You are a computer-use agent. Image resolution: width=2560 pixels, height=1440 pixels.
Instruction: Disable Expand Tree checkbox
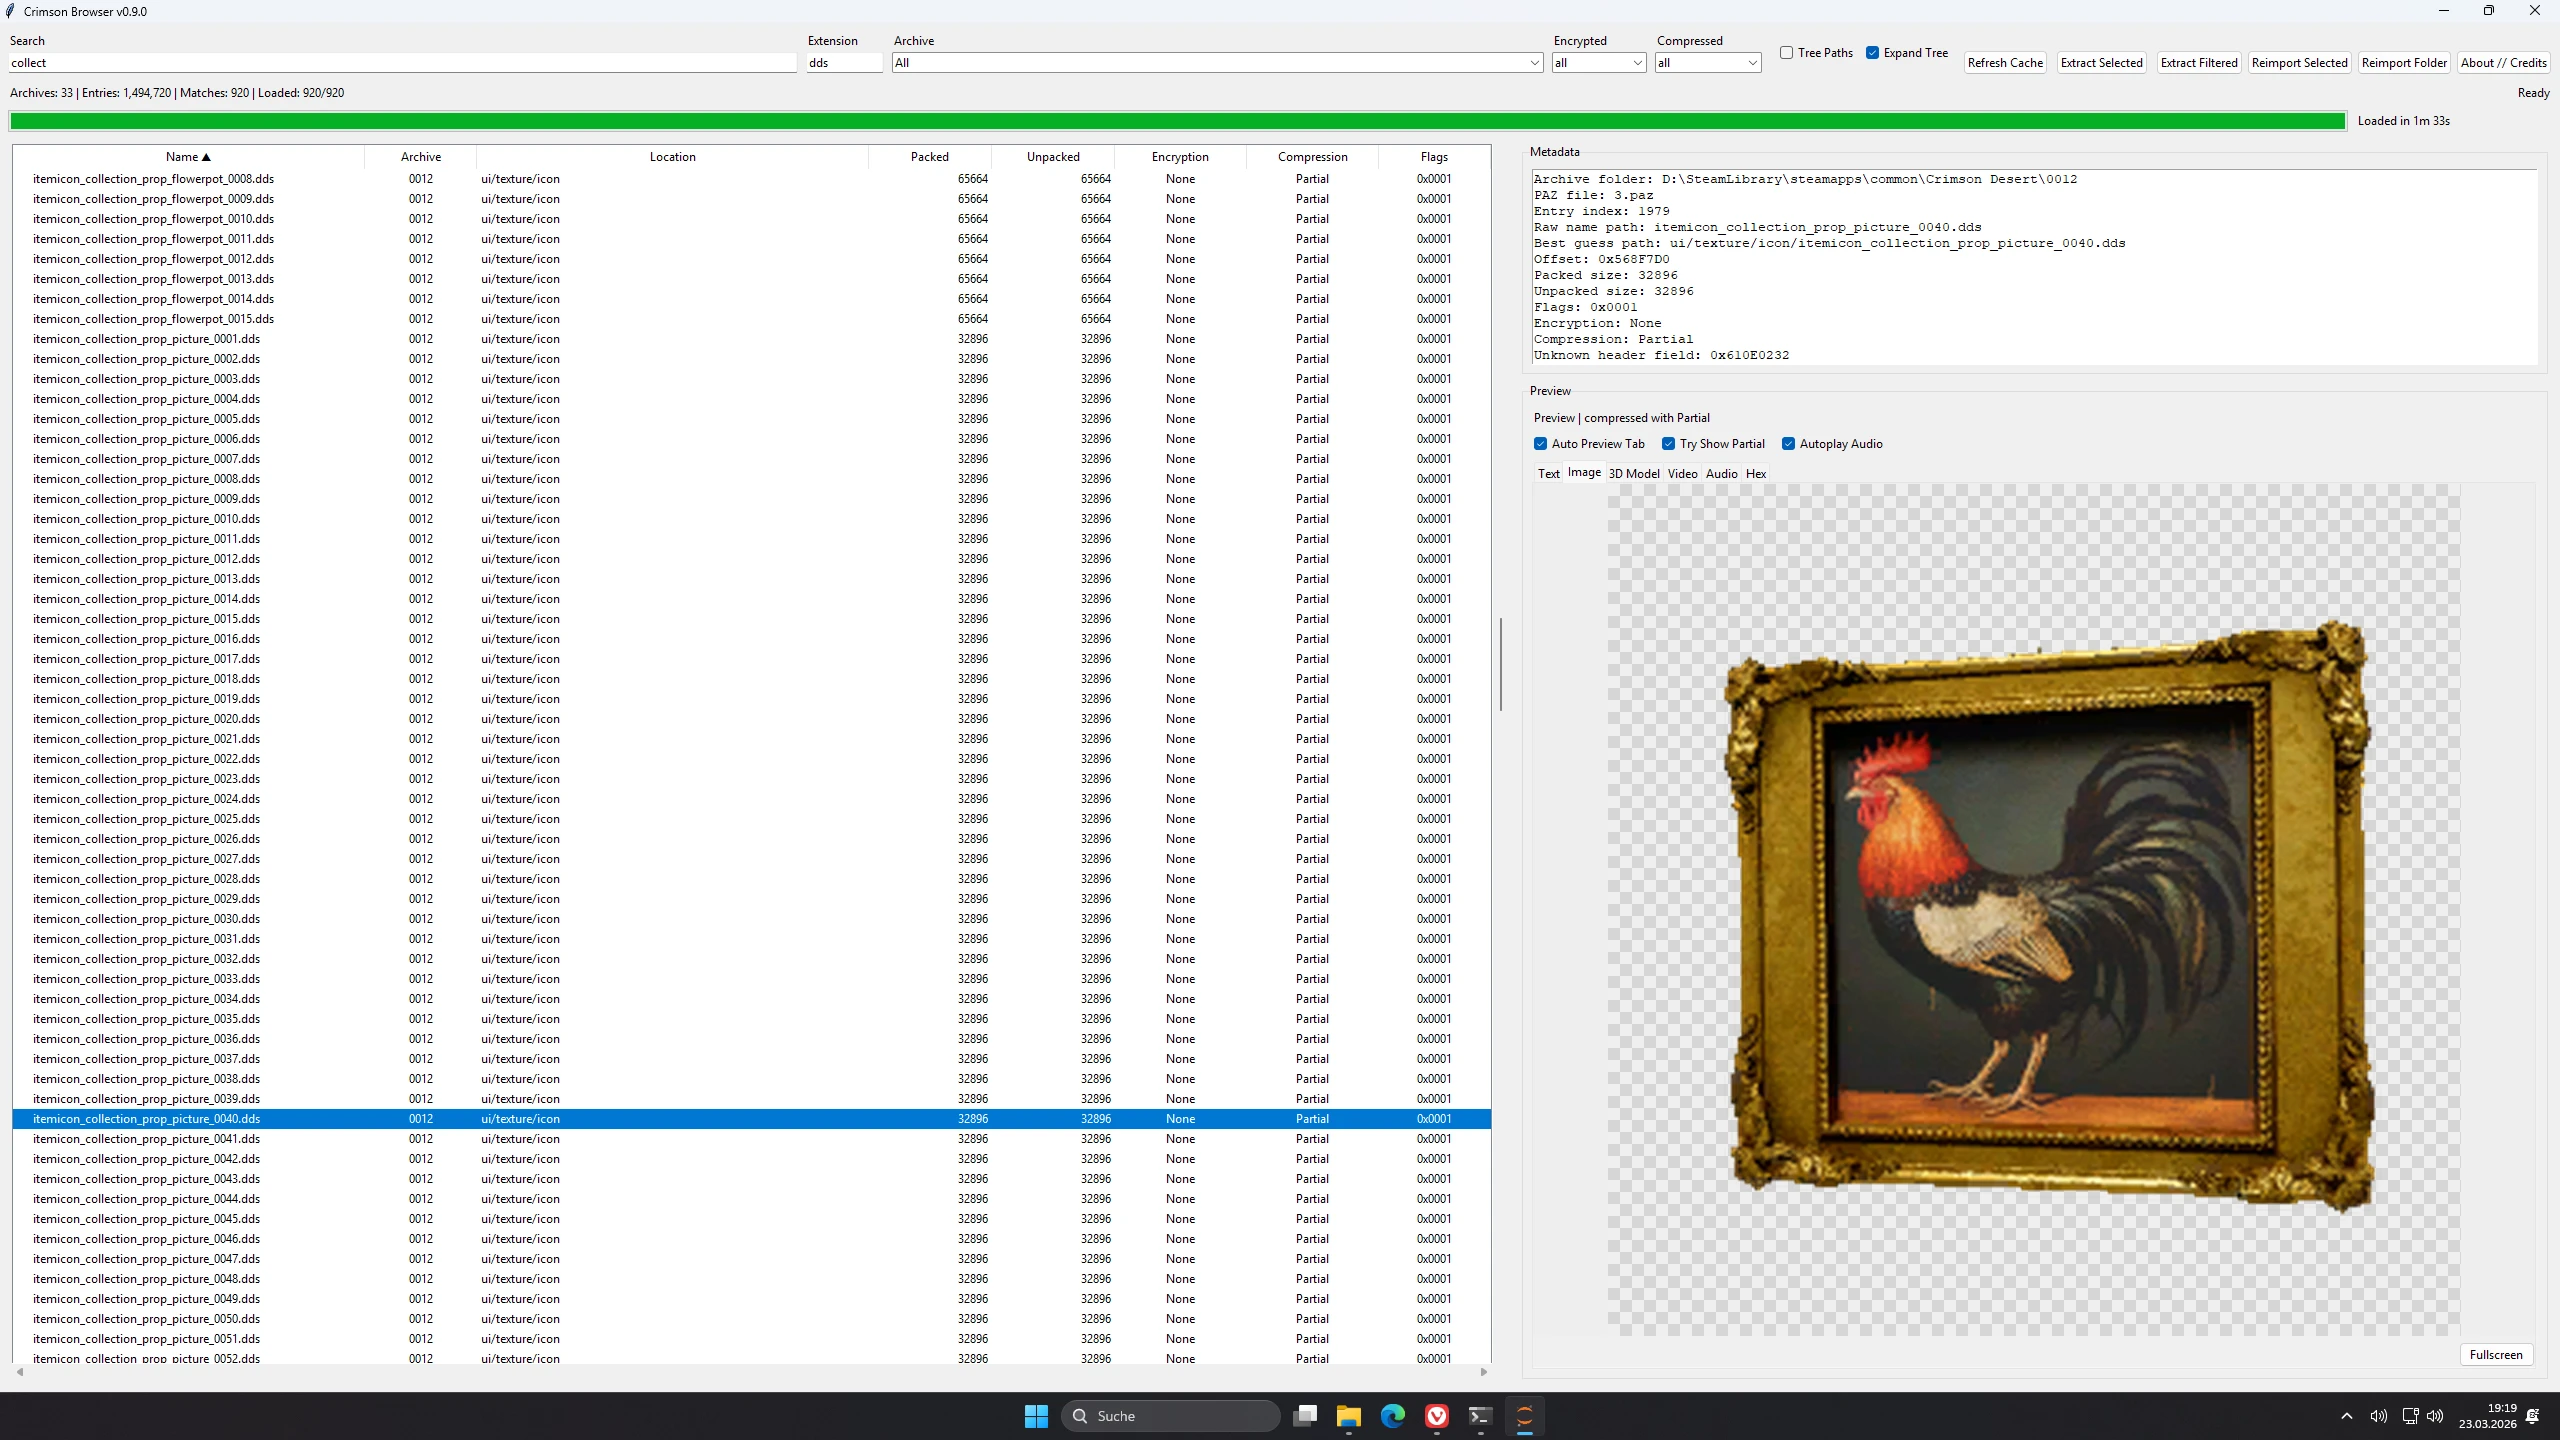[1872, 53]
